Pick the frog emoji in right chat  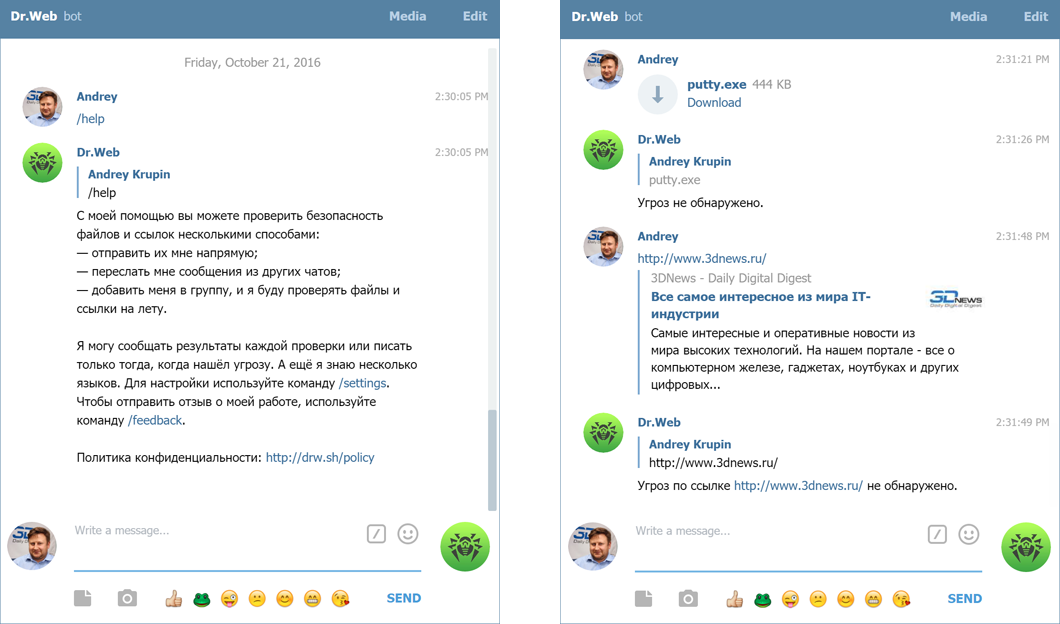click(x=763, y=599)
